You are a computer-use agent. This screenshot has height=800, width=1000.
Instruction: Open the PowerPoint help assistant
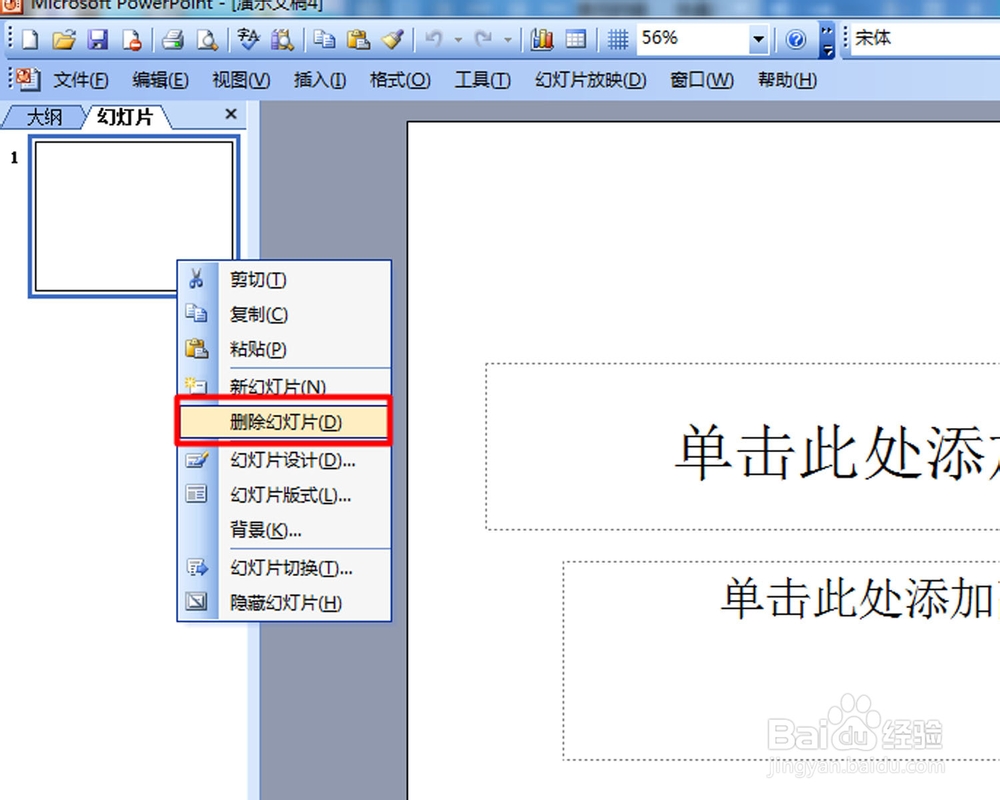click(x=797, y=38)
